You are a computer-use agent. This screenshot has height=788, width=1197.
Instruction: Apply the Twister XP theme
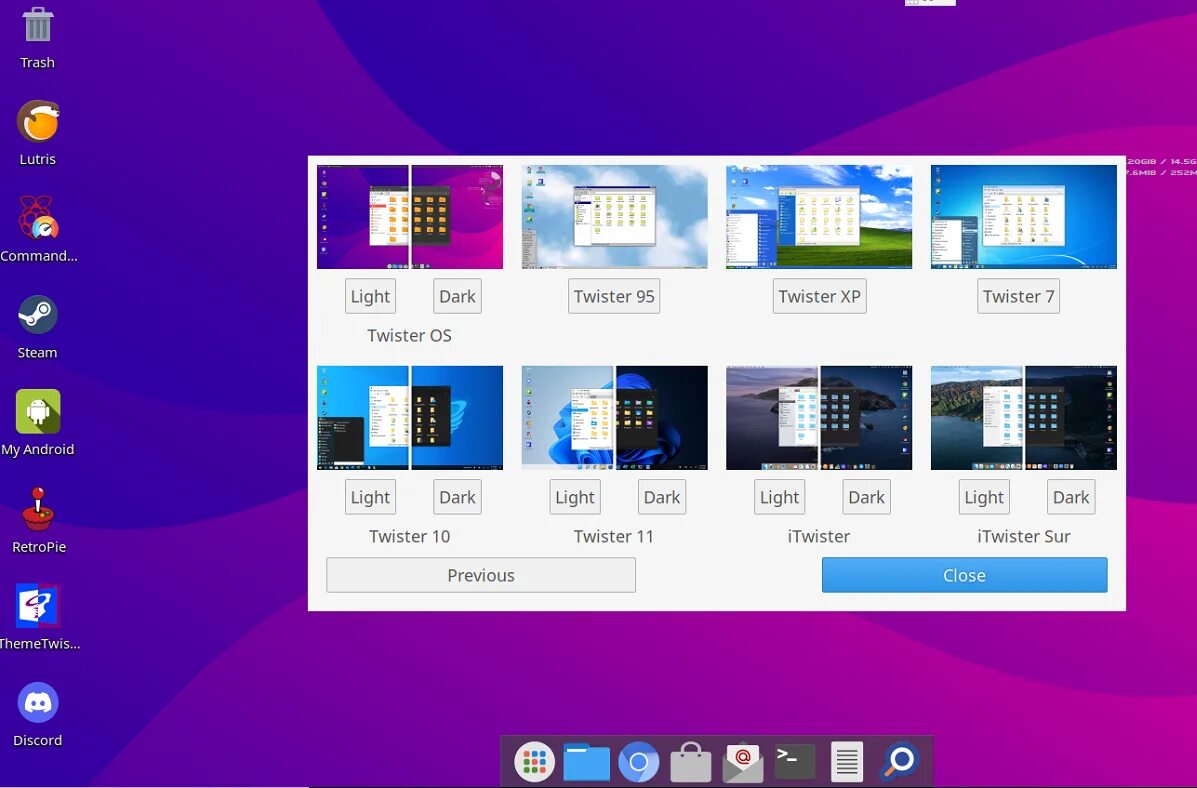819,296
